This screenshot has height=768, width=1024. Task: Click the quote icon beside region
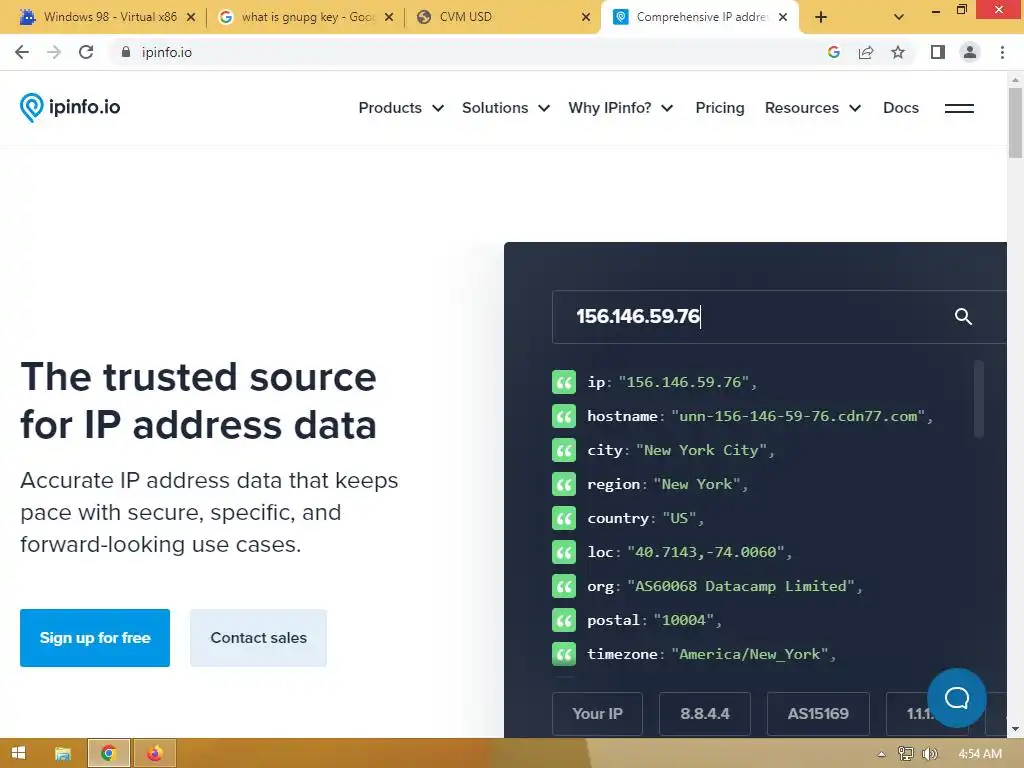click(x=564, y=484)
